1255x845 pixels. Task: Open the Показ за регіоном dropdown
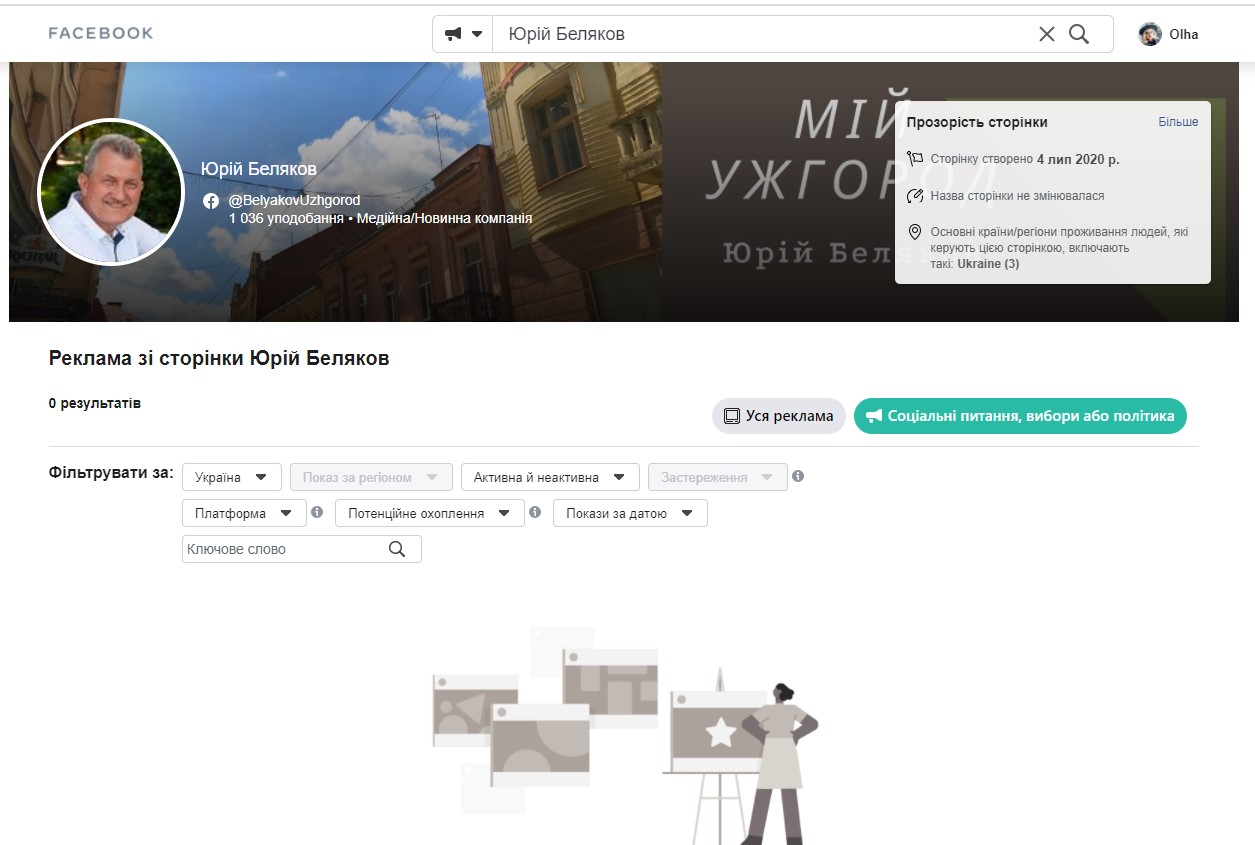(x=371, y=477)
